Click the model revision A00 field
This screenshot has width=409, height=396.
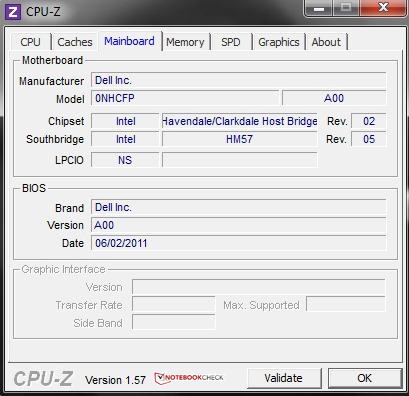pos(334,98)
